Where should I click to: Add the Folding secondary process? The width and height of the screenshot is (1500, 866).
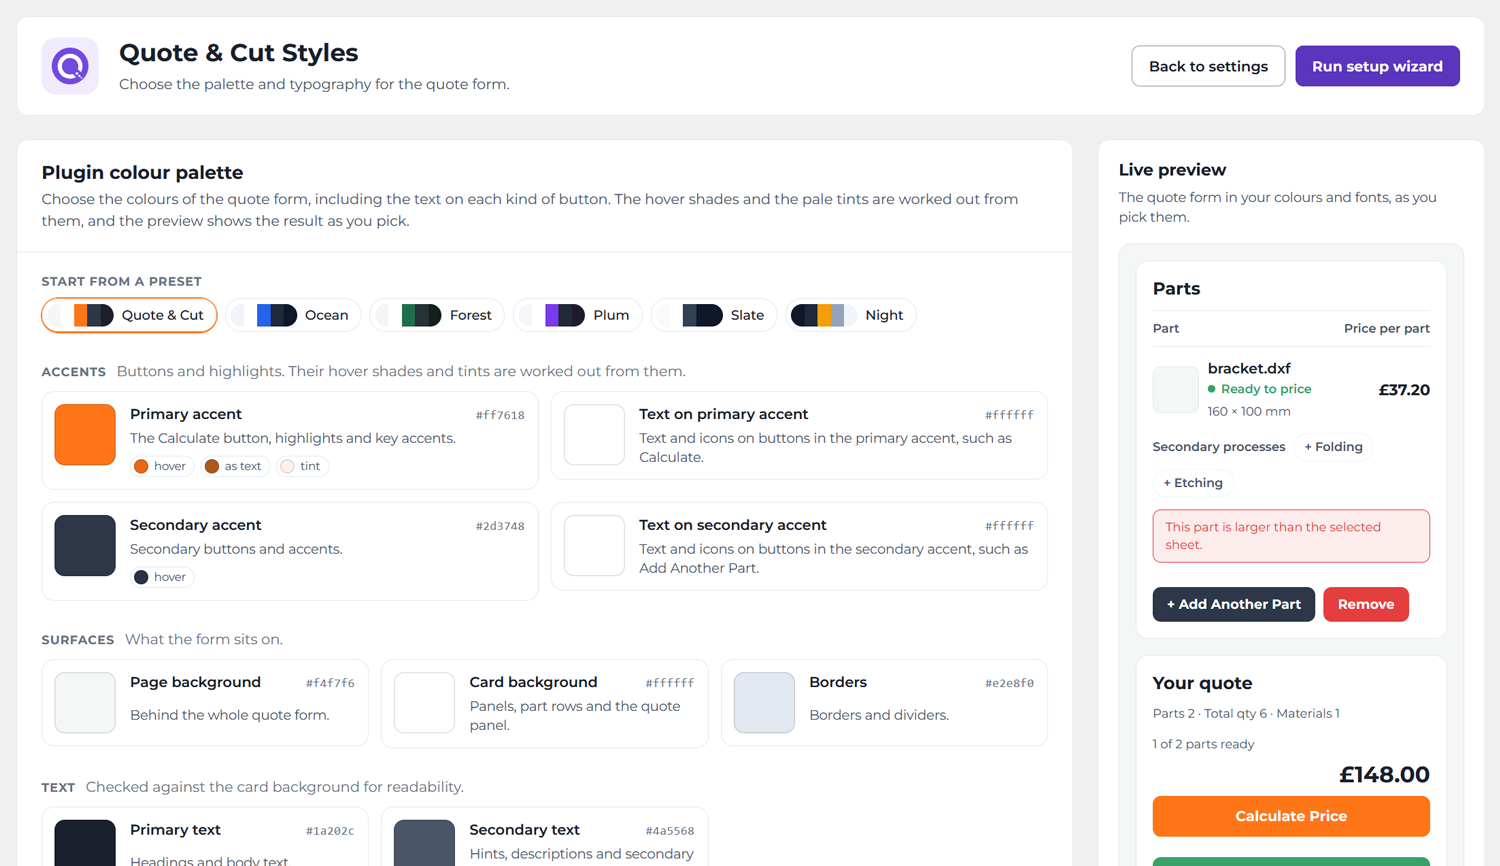[1333, 447]
